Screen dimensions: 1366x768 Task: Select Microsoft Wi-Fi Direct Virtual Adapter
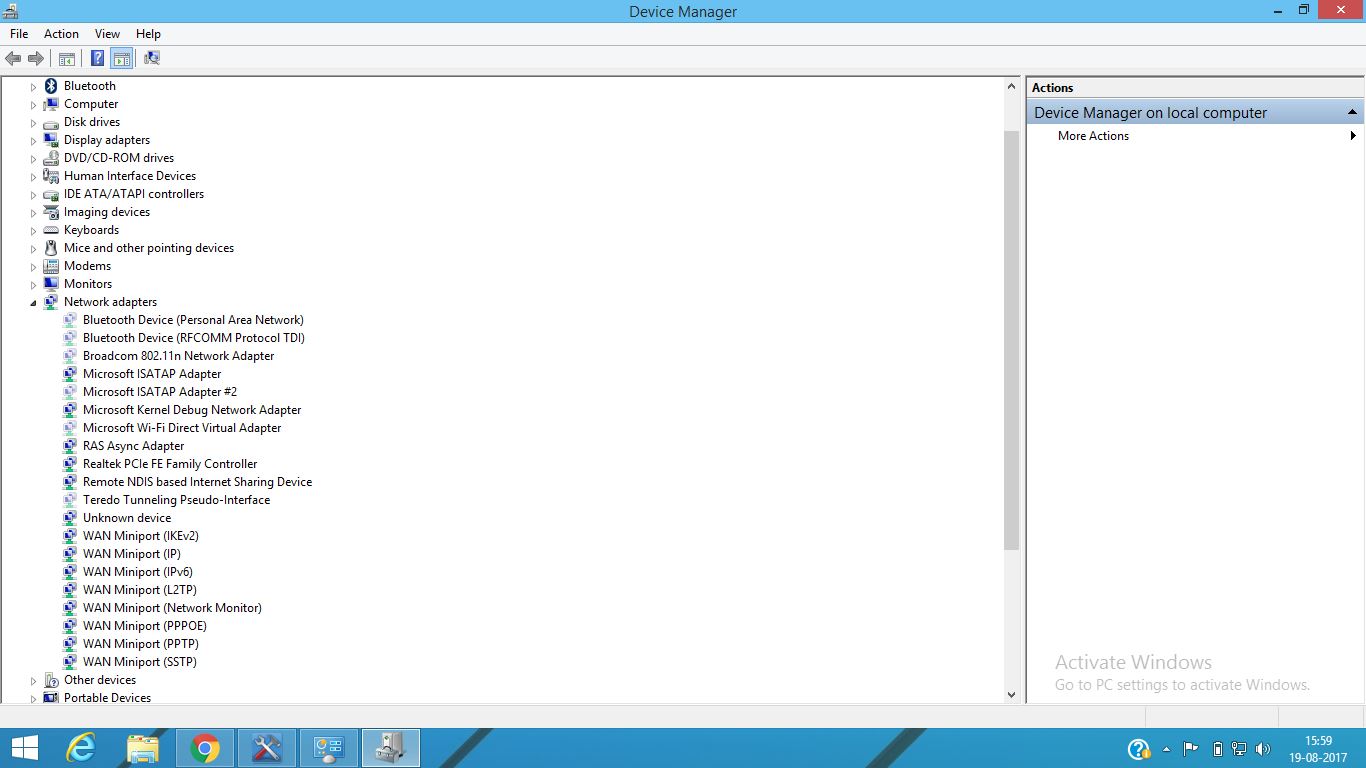point(182,428)
